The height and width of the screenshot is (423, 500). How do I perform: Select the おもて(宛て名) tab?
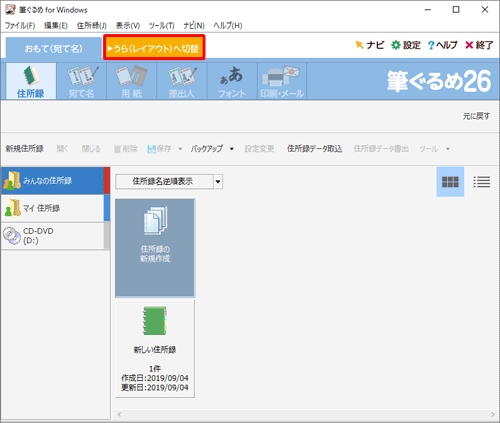click(x=54, y=48)
